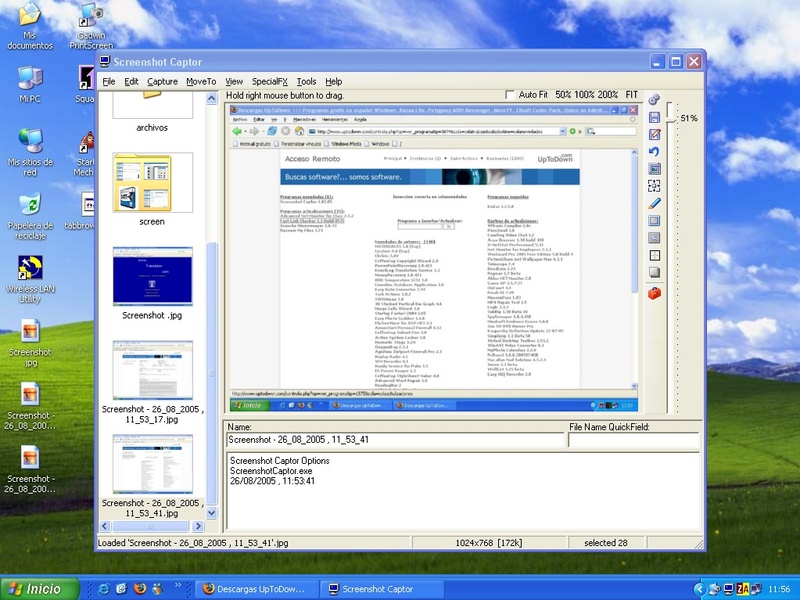Open the Help menu
Image resolution: width=800 pixels, height=600 pixels.
(334, 82)
